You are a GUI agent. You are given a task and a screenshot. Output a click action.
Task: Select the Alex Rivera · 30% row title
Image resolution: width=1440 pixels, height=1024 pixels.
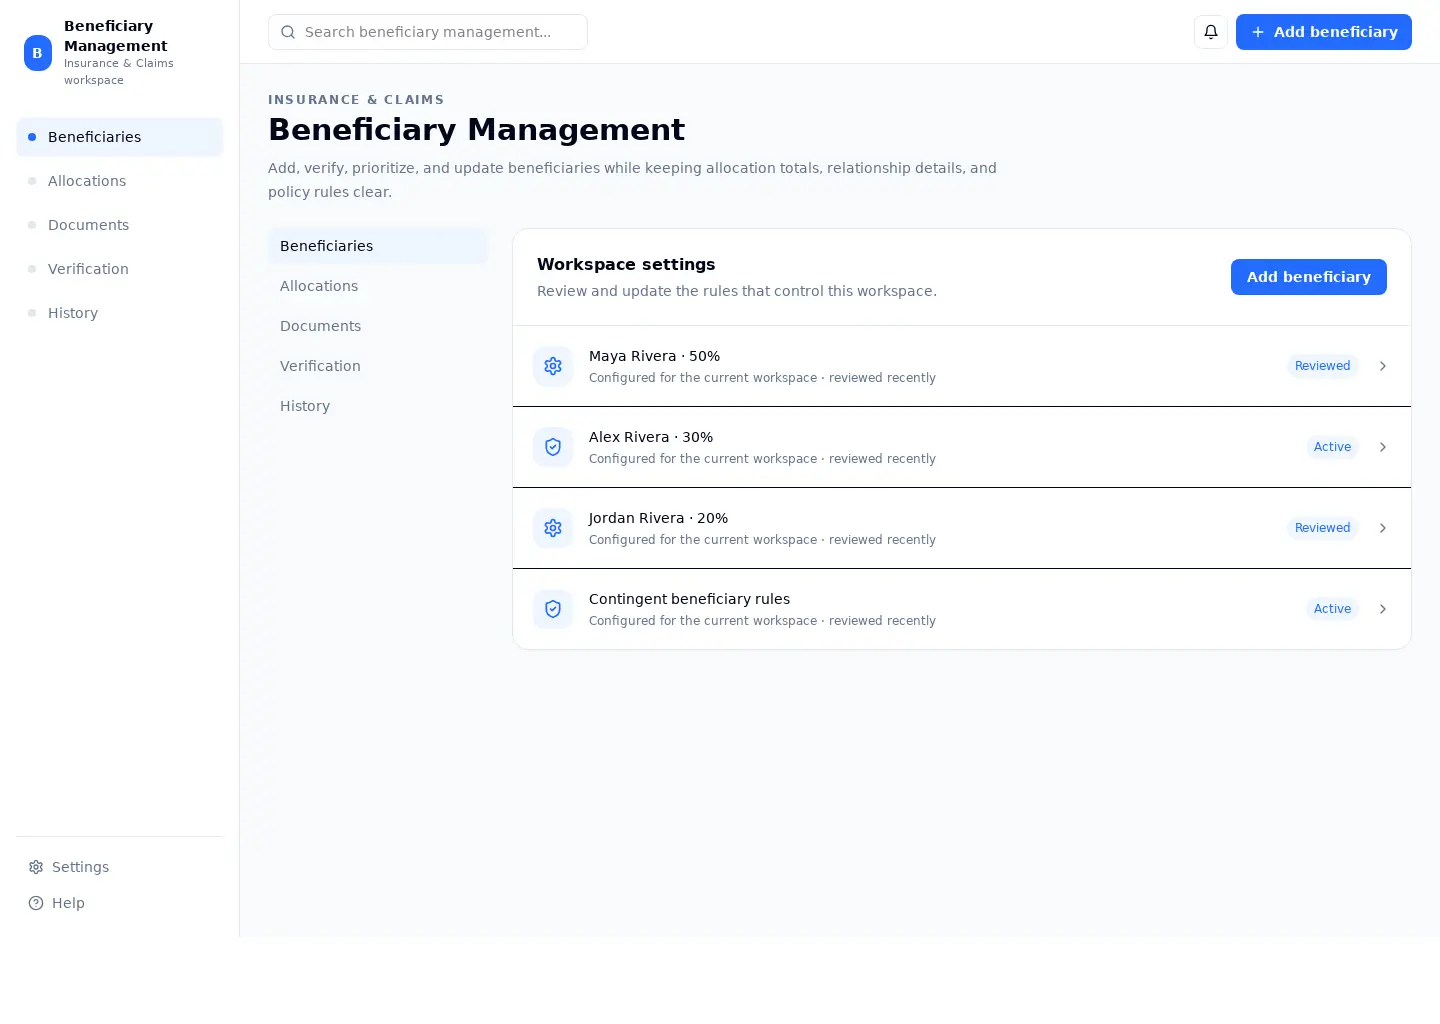click(x=651, y=437)
